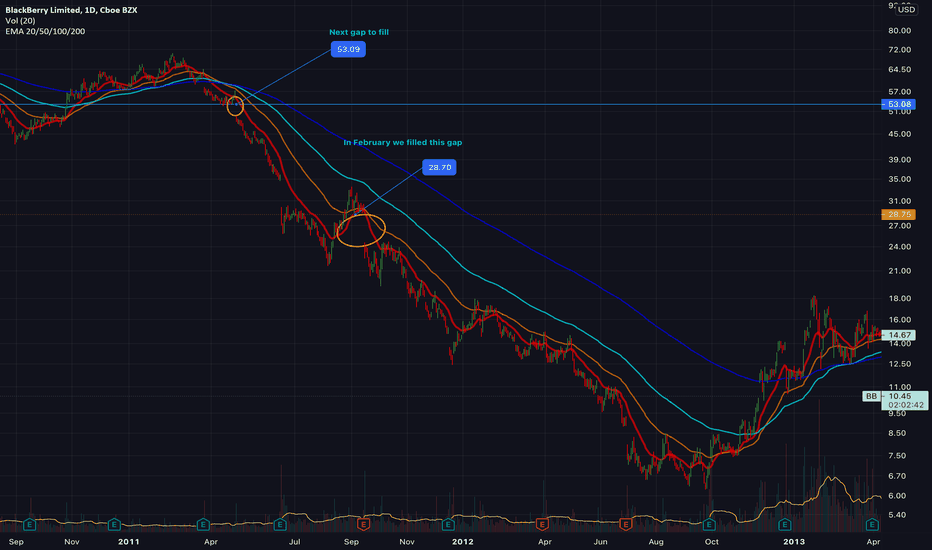Click the Oct label on time axis
The image size is (932, 550).
[x=711, y=542]
